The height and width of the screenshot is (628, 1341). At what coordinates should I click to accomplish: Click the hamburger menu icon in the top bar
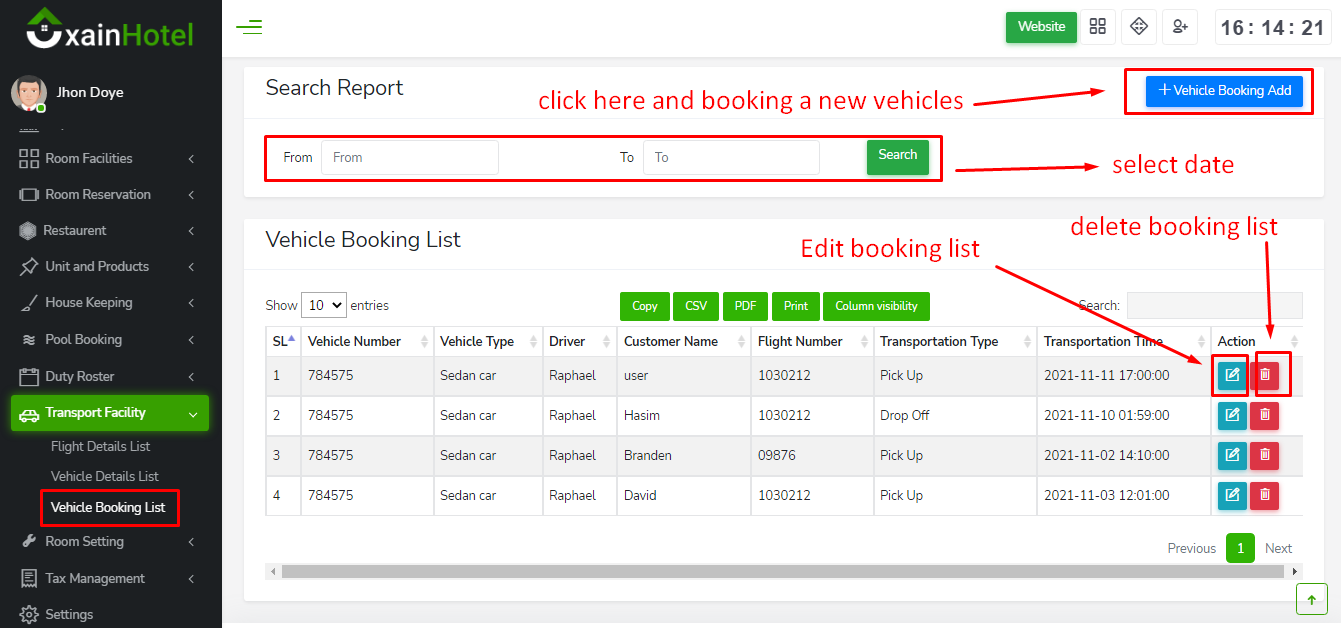(x=249, y=27)
